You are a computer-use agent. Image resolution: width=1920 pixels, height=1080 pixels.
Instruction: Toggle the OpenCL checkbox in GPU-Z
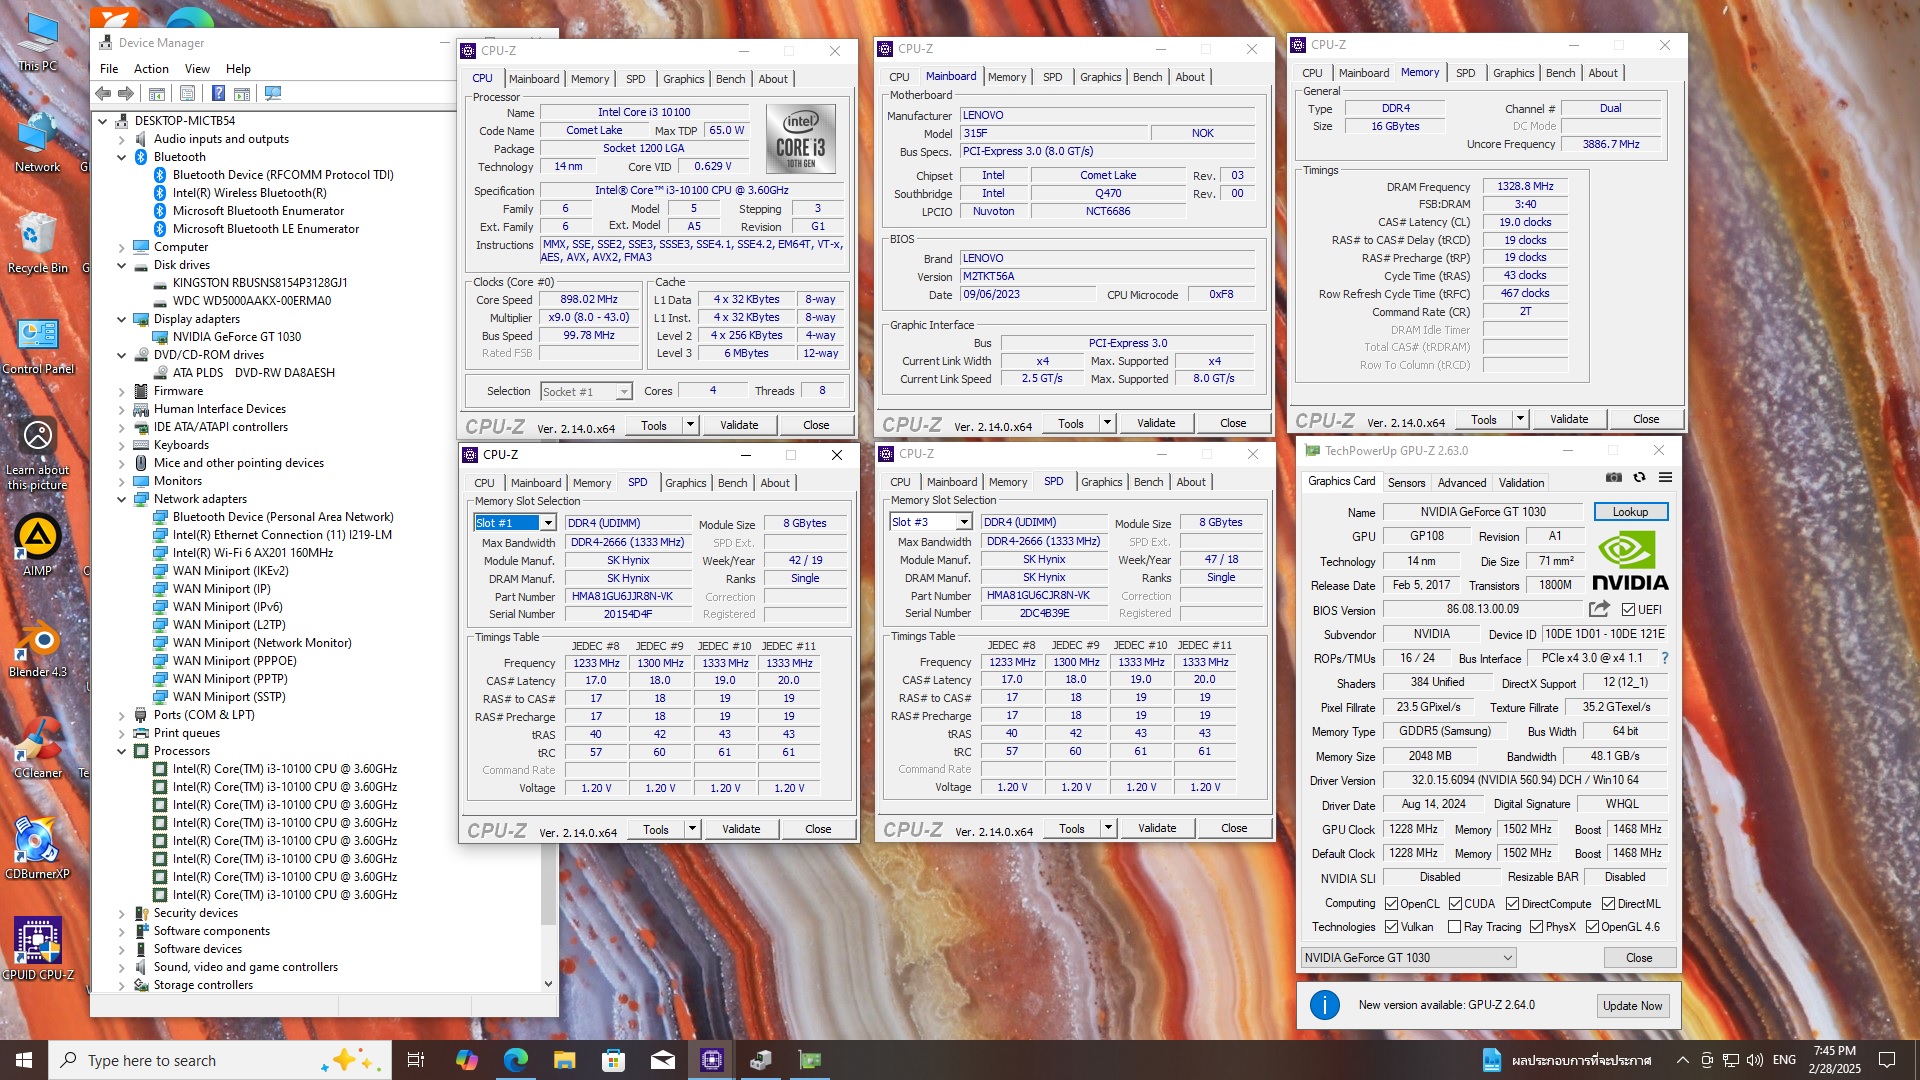coord(1391,903)
